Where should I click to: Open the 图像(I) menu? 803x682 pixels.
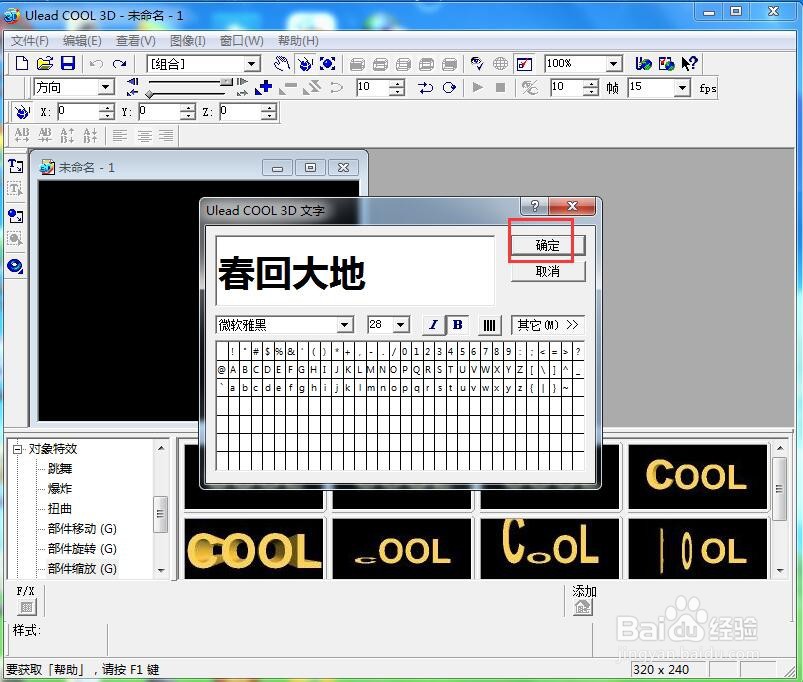coord(187,40)
